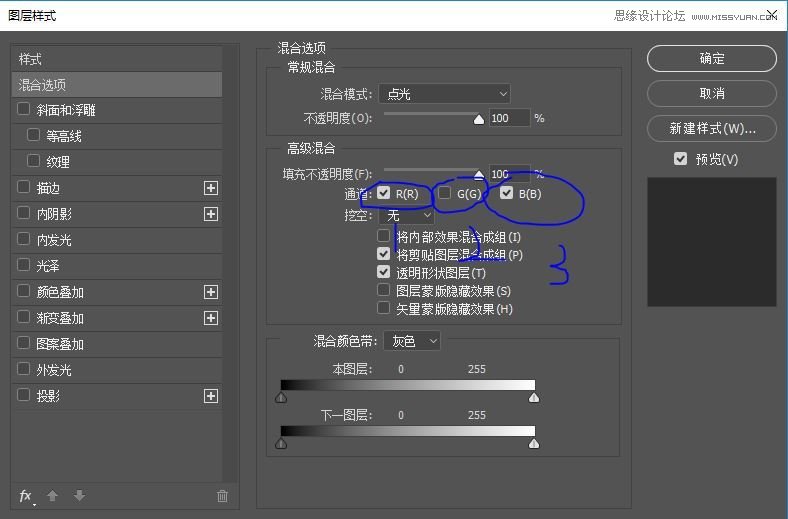The image size is (788, 519).
Task: Uncheck the R(R) channel checkbox
Action: click(x=383, y=193)
